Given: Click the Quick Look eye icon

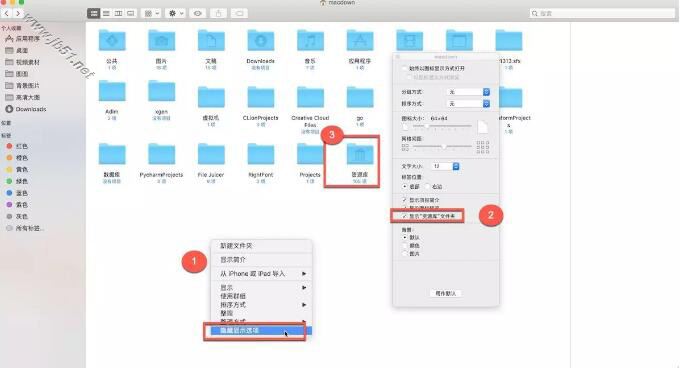Looking at the screenshot, I should coord(198,13).
